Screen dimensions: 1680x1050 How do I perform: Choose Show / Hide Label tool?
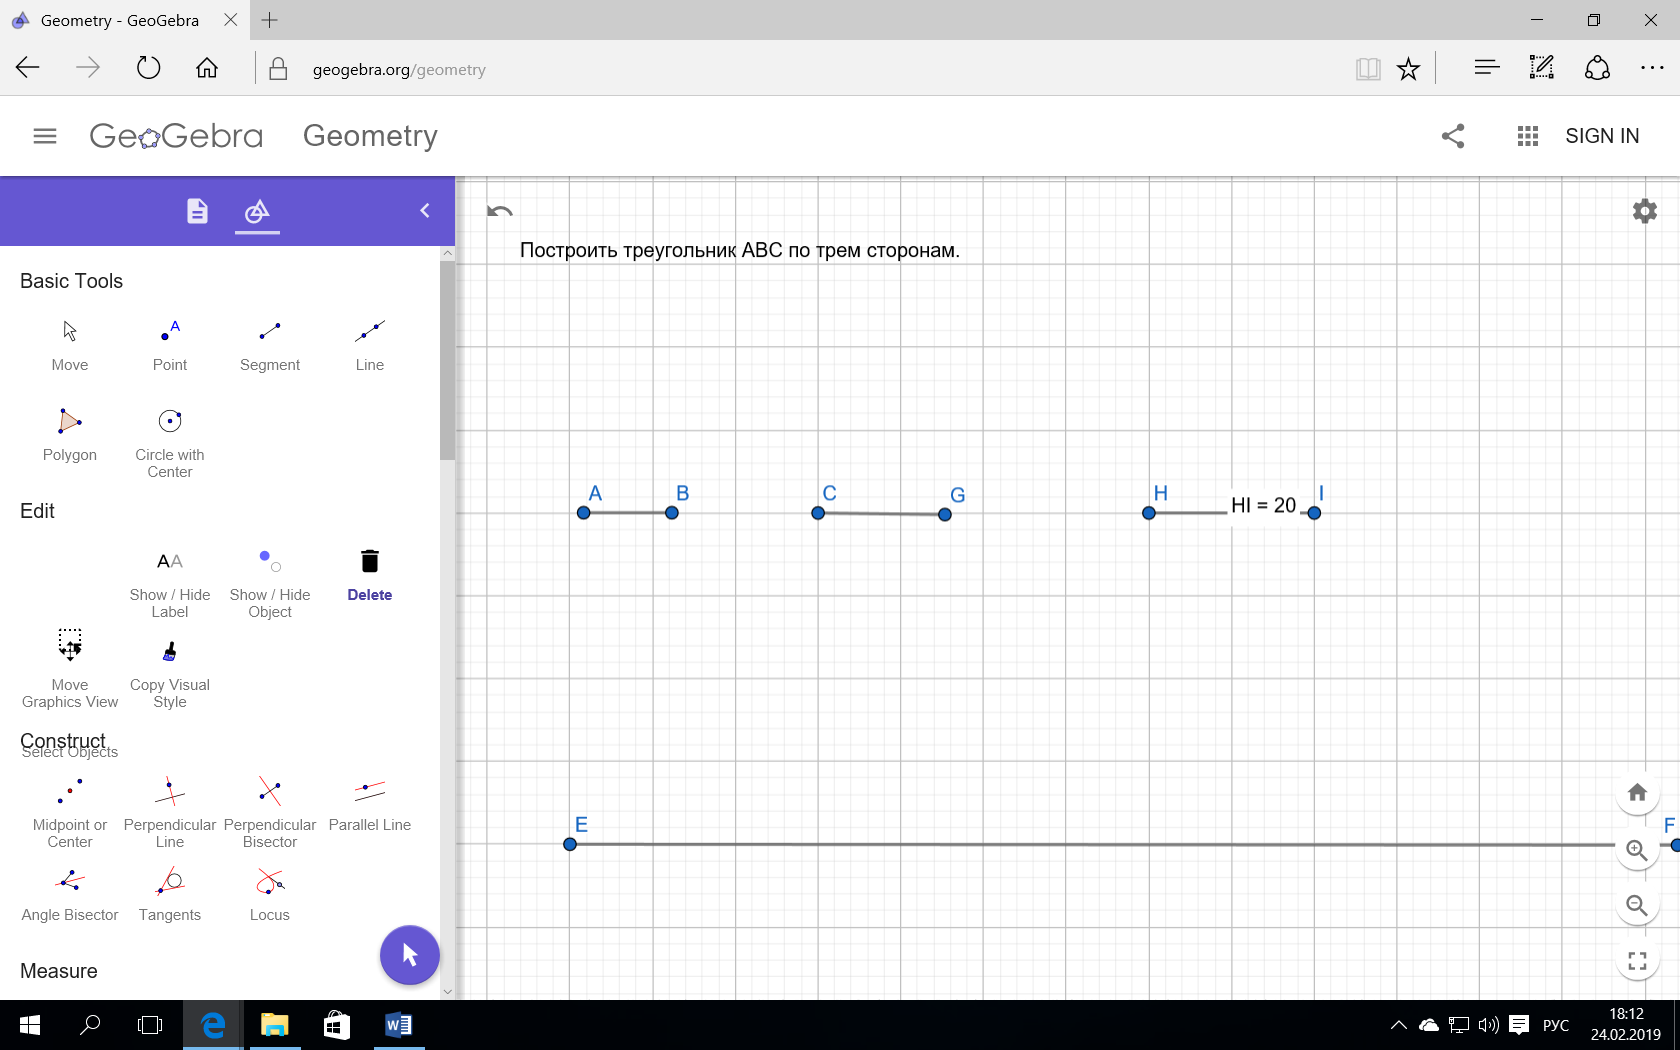170,583
